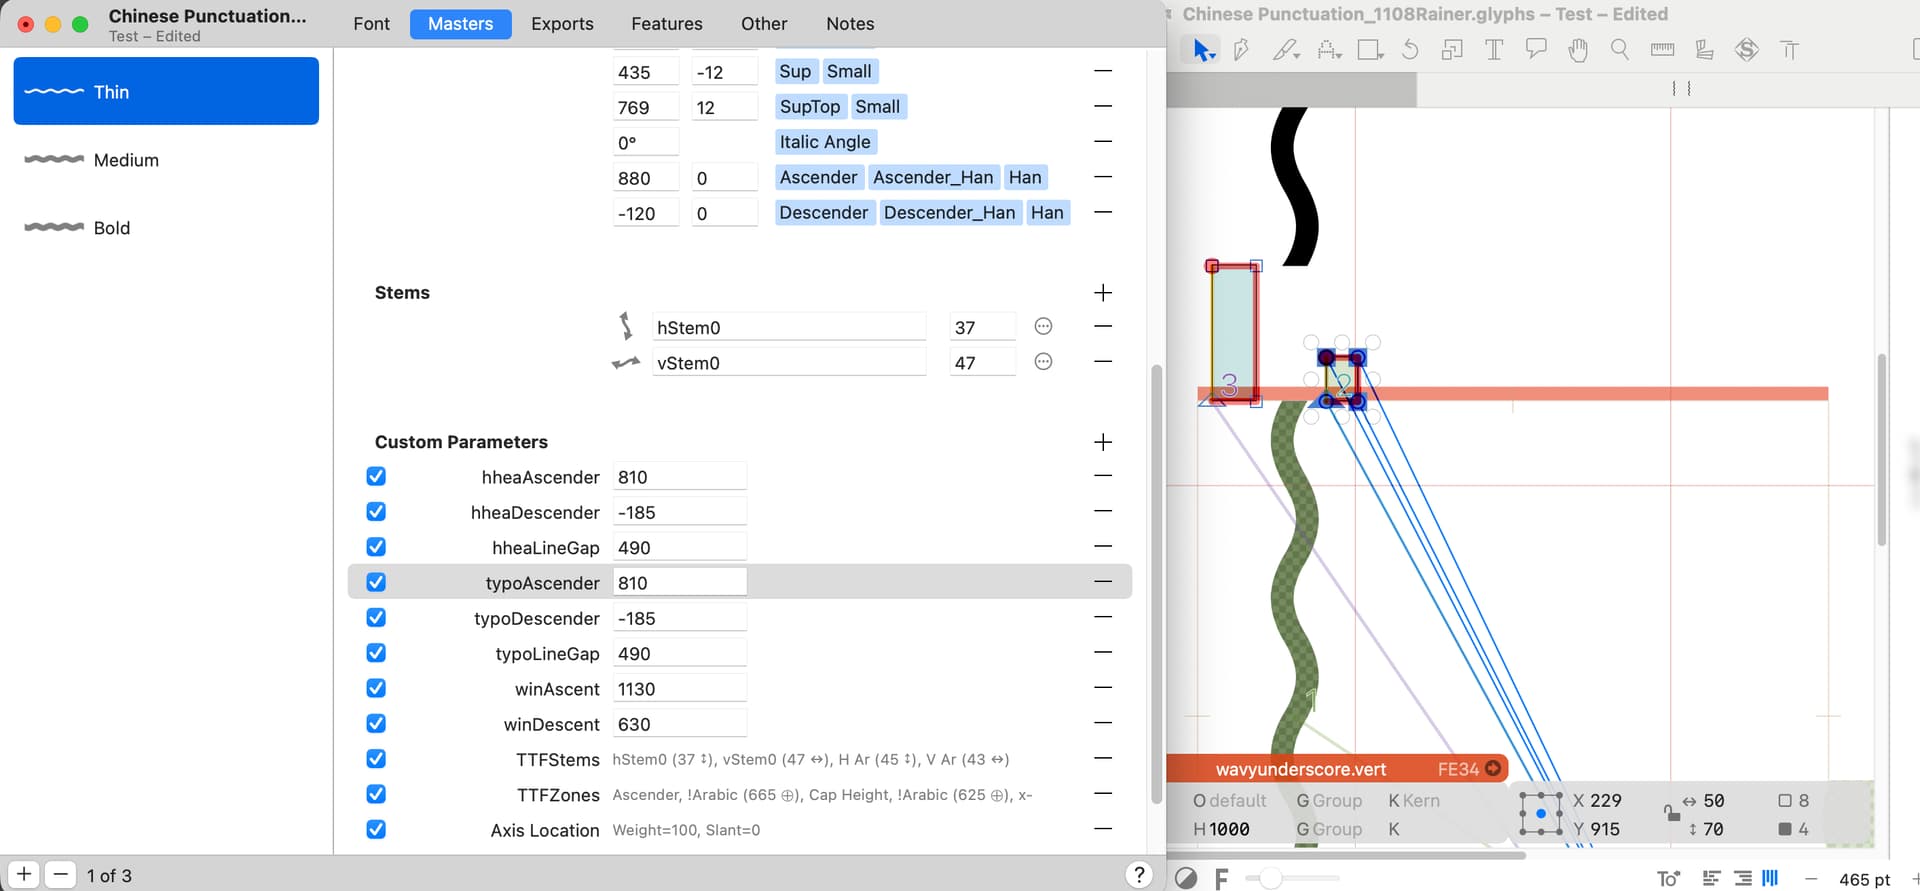Select the Measurement ruler tool
The image size is (1920, 891).
point(1662,50)
